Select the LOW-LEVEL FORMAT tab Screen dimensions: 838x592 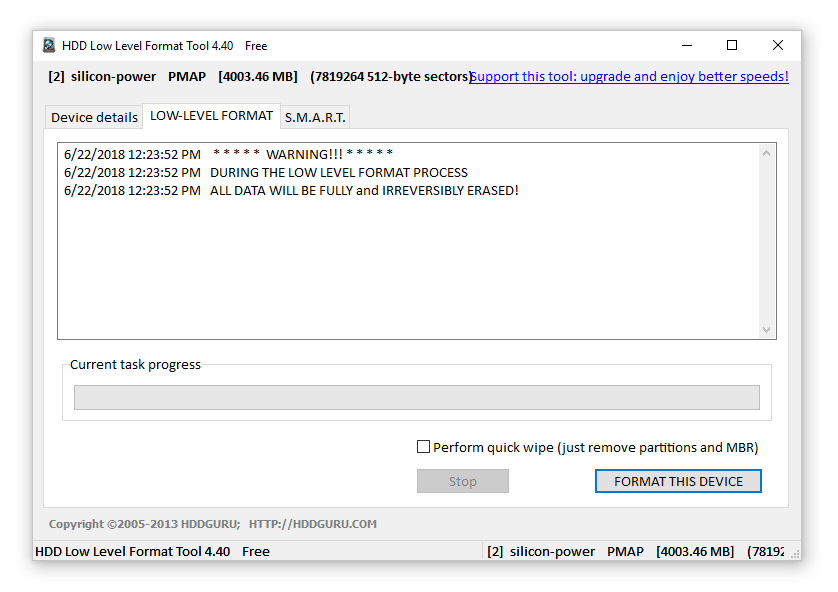(x=211, y=116)
